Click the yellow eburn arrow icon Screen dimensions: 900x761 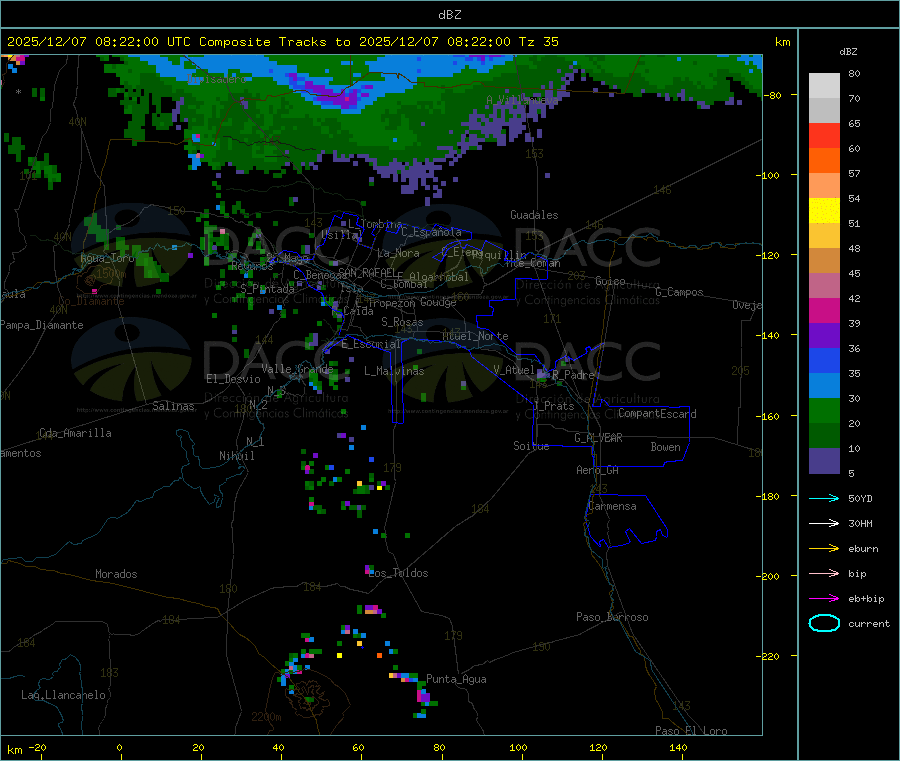824,548
